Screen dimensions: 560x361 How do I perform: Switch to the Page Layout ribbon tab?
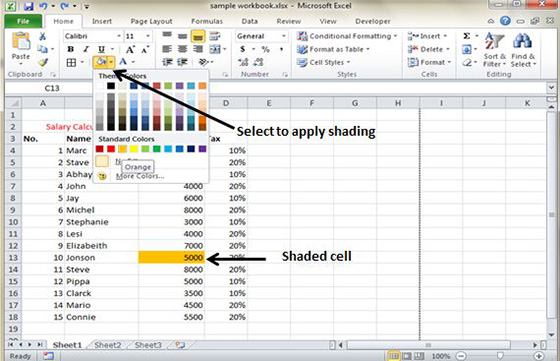point(151,21)
